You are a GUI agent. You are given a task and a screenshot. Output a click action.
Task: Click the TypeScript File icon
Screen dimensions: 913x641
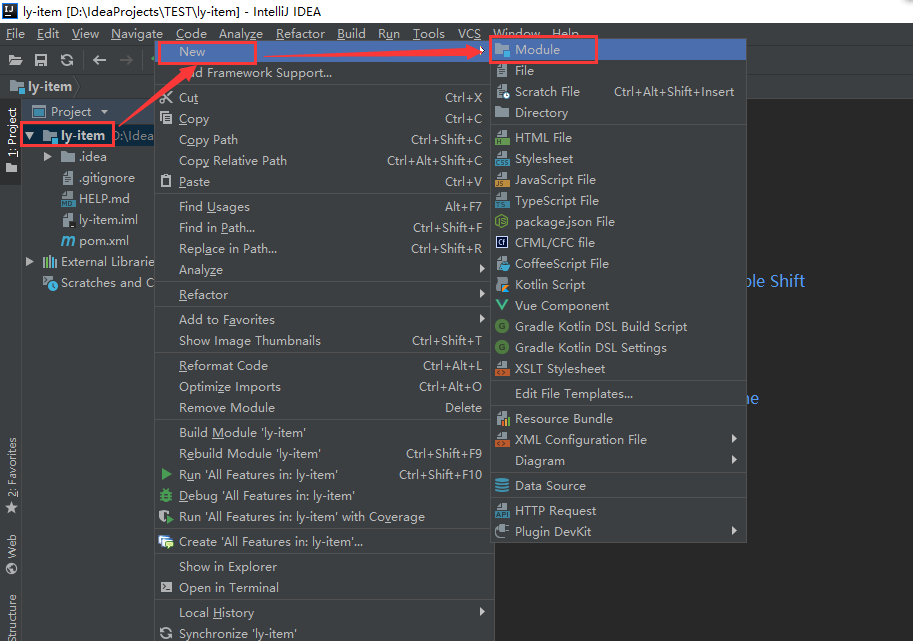(x=502, y=201)
